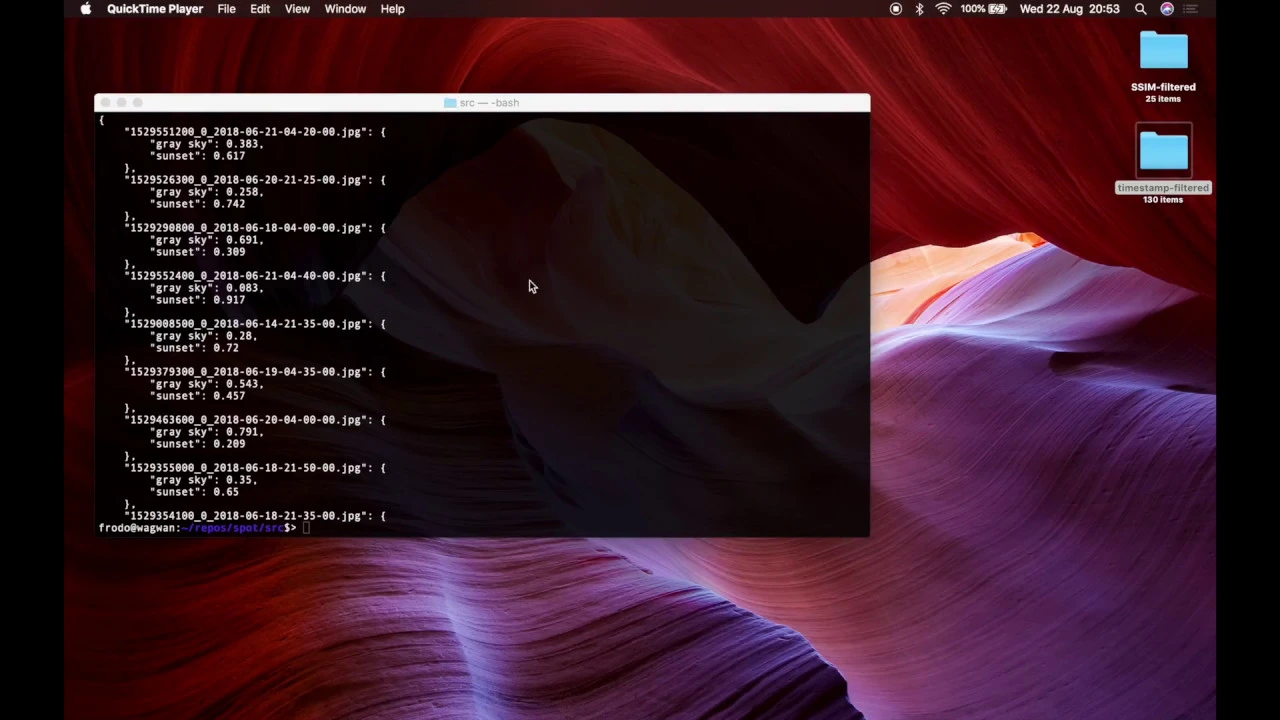
Task: Click filename 1529379300_0_2018-06-19-04-35-00.jpg
Action: (x=245, y=372)
